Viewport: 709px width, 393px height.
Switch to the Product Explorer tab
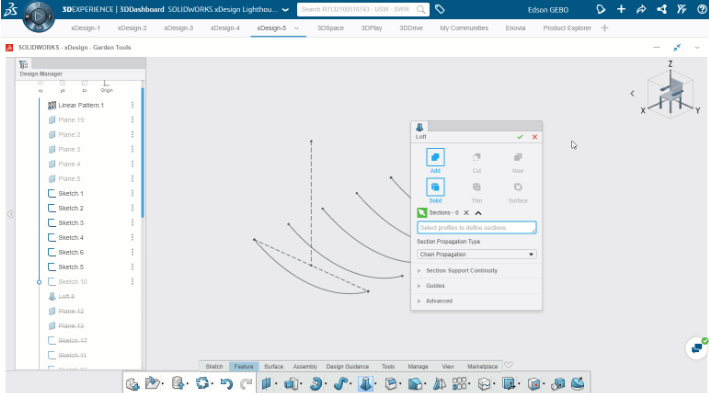[567, 28]
